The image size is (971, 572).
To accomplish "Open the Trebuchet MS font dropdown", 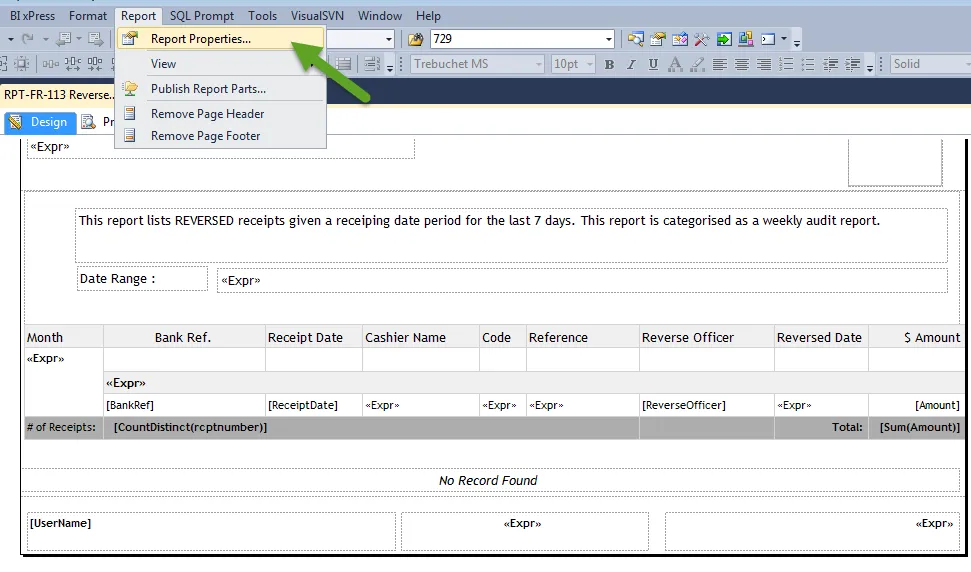I will click(x=538, y=64).
